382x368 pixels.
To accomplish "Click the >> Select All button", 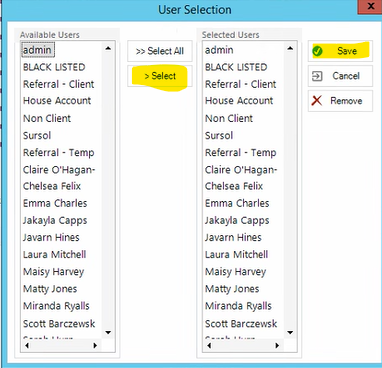I will (160, 51).
